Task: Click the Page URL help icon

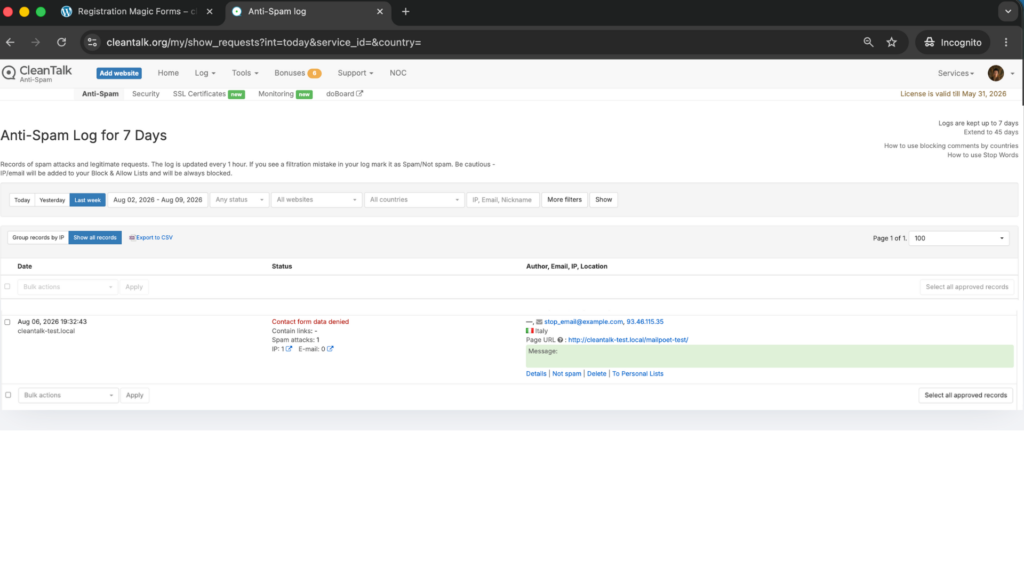Action: pyautogui.click(x=560, y=340)
